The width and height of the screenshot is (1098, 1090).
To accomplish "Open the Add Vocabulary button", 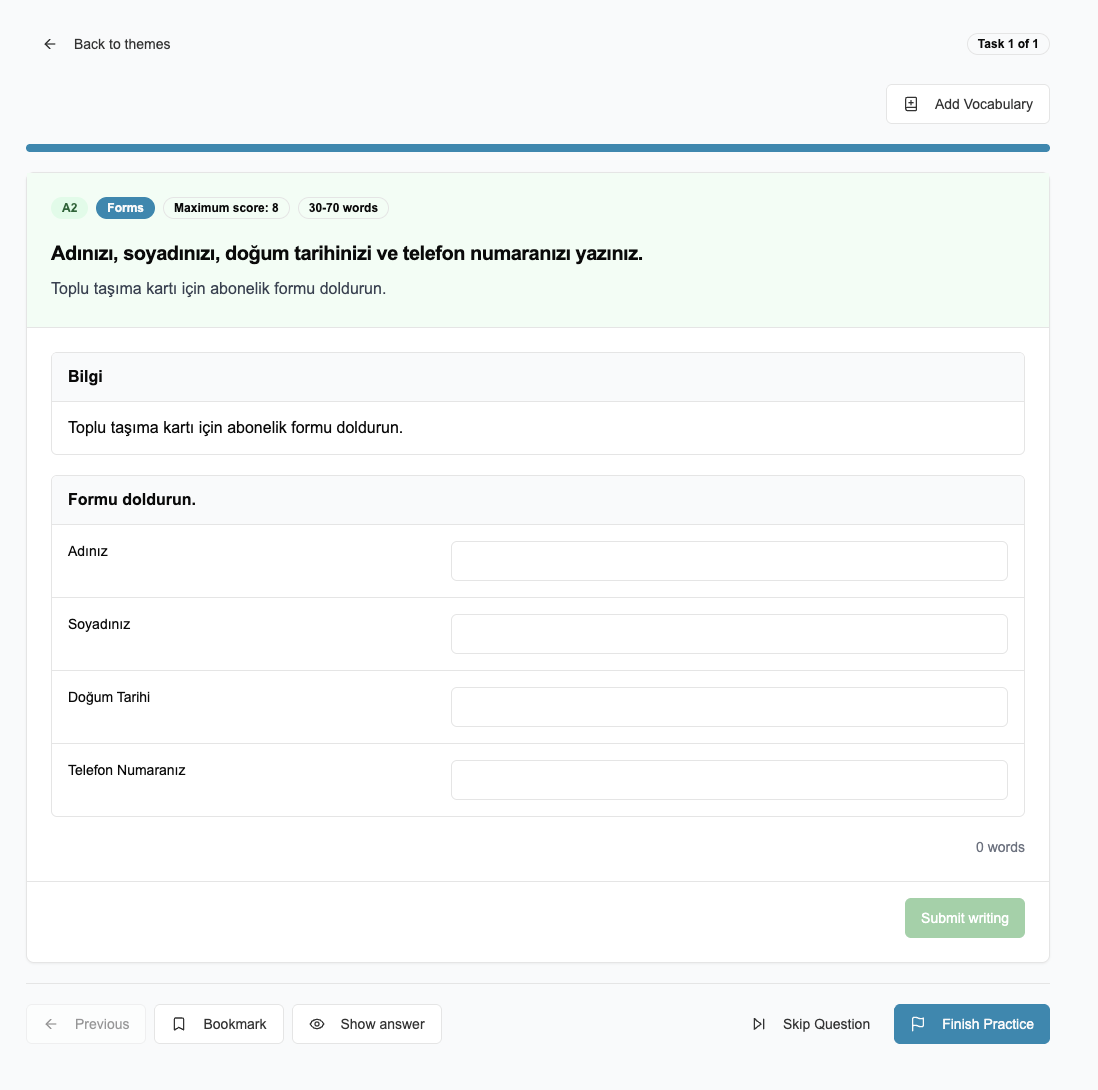I will (x=968, y=104).
